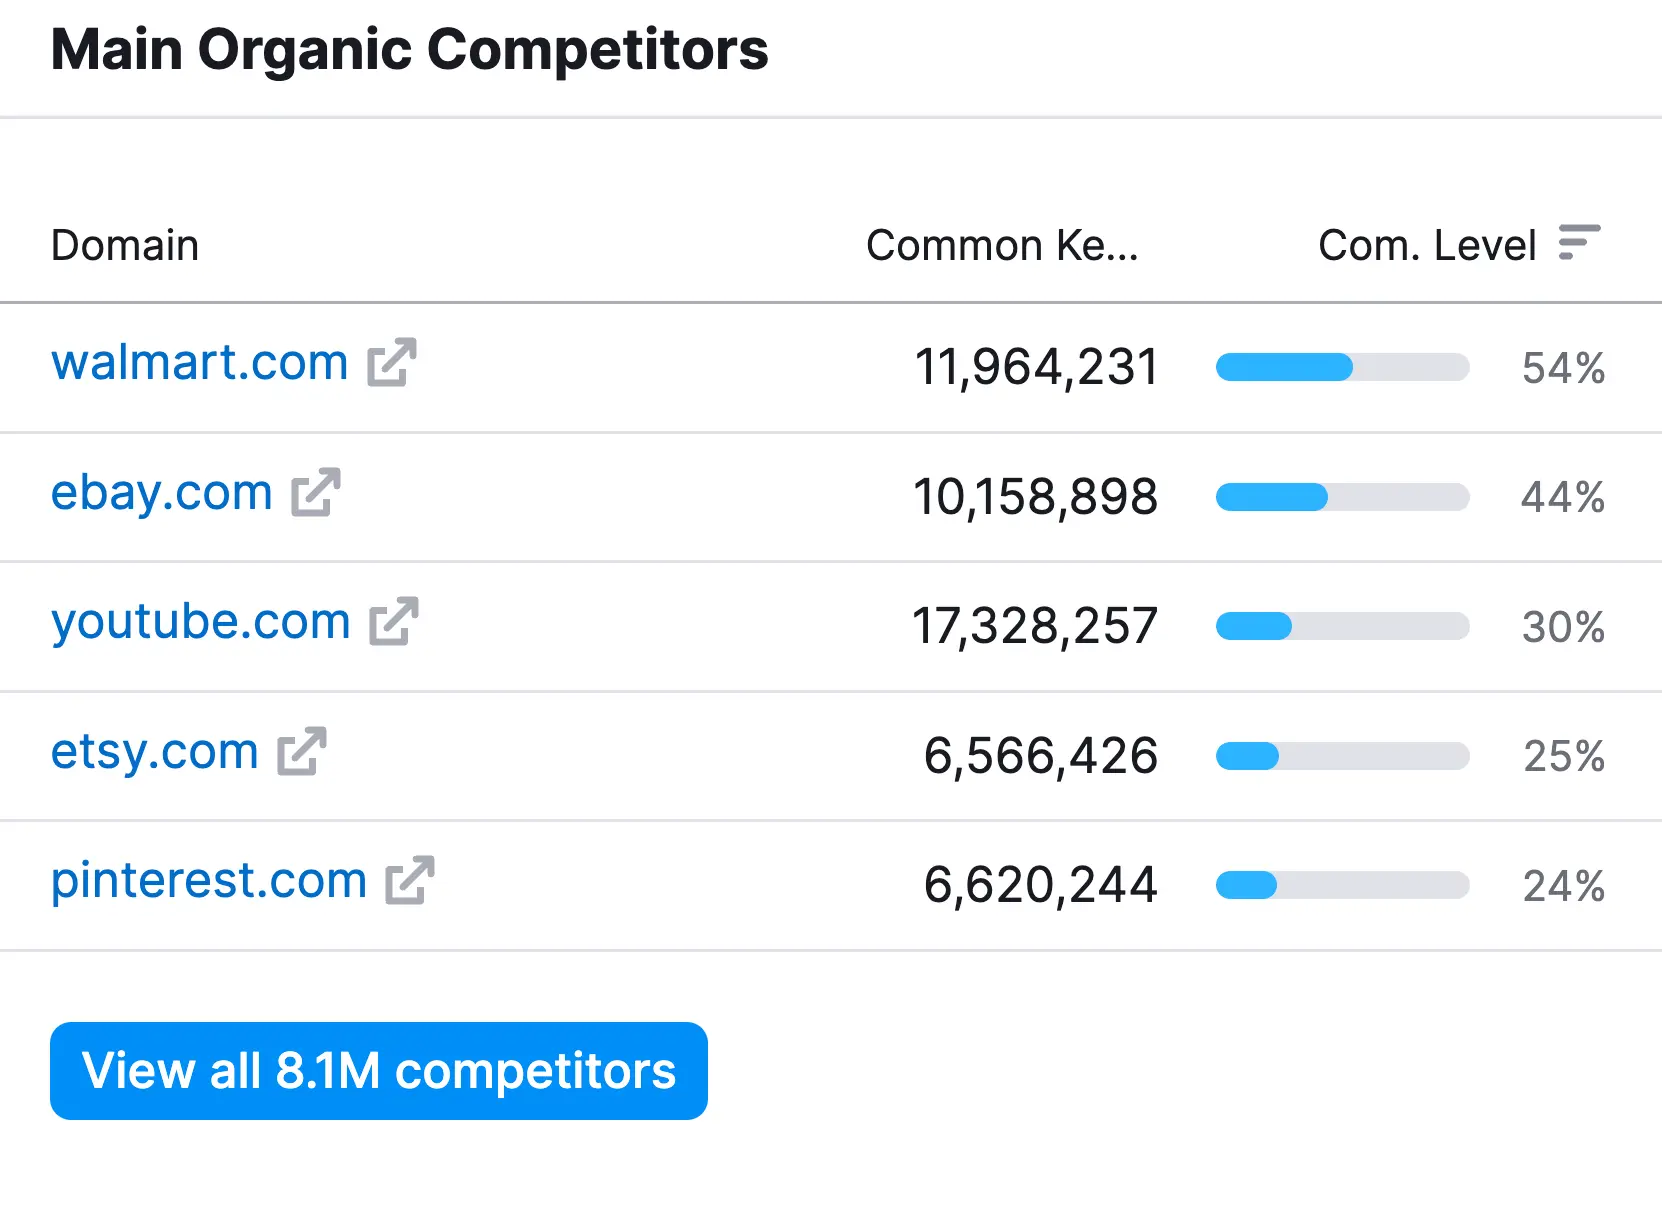Open ebay.com external link icon
Screen dimensions: 1662x1222
coord(315,492)
